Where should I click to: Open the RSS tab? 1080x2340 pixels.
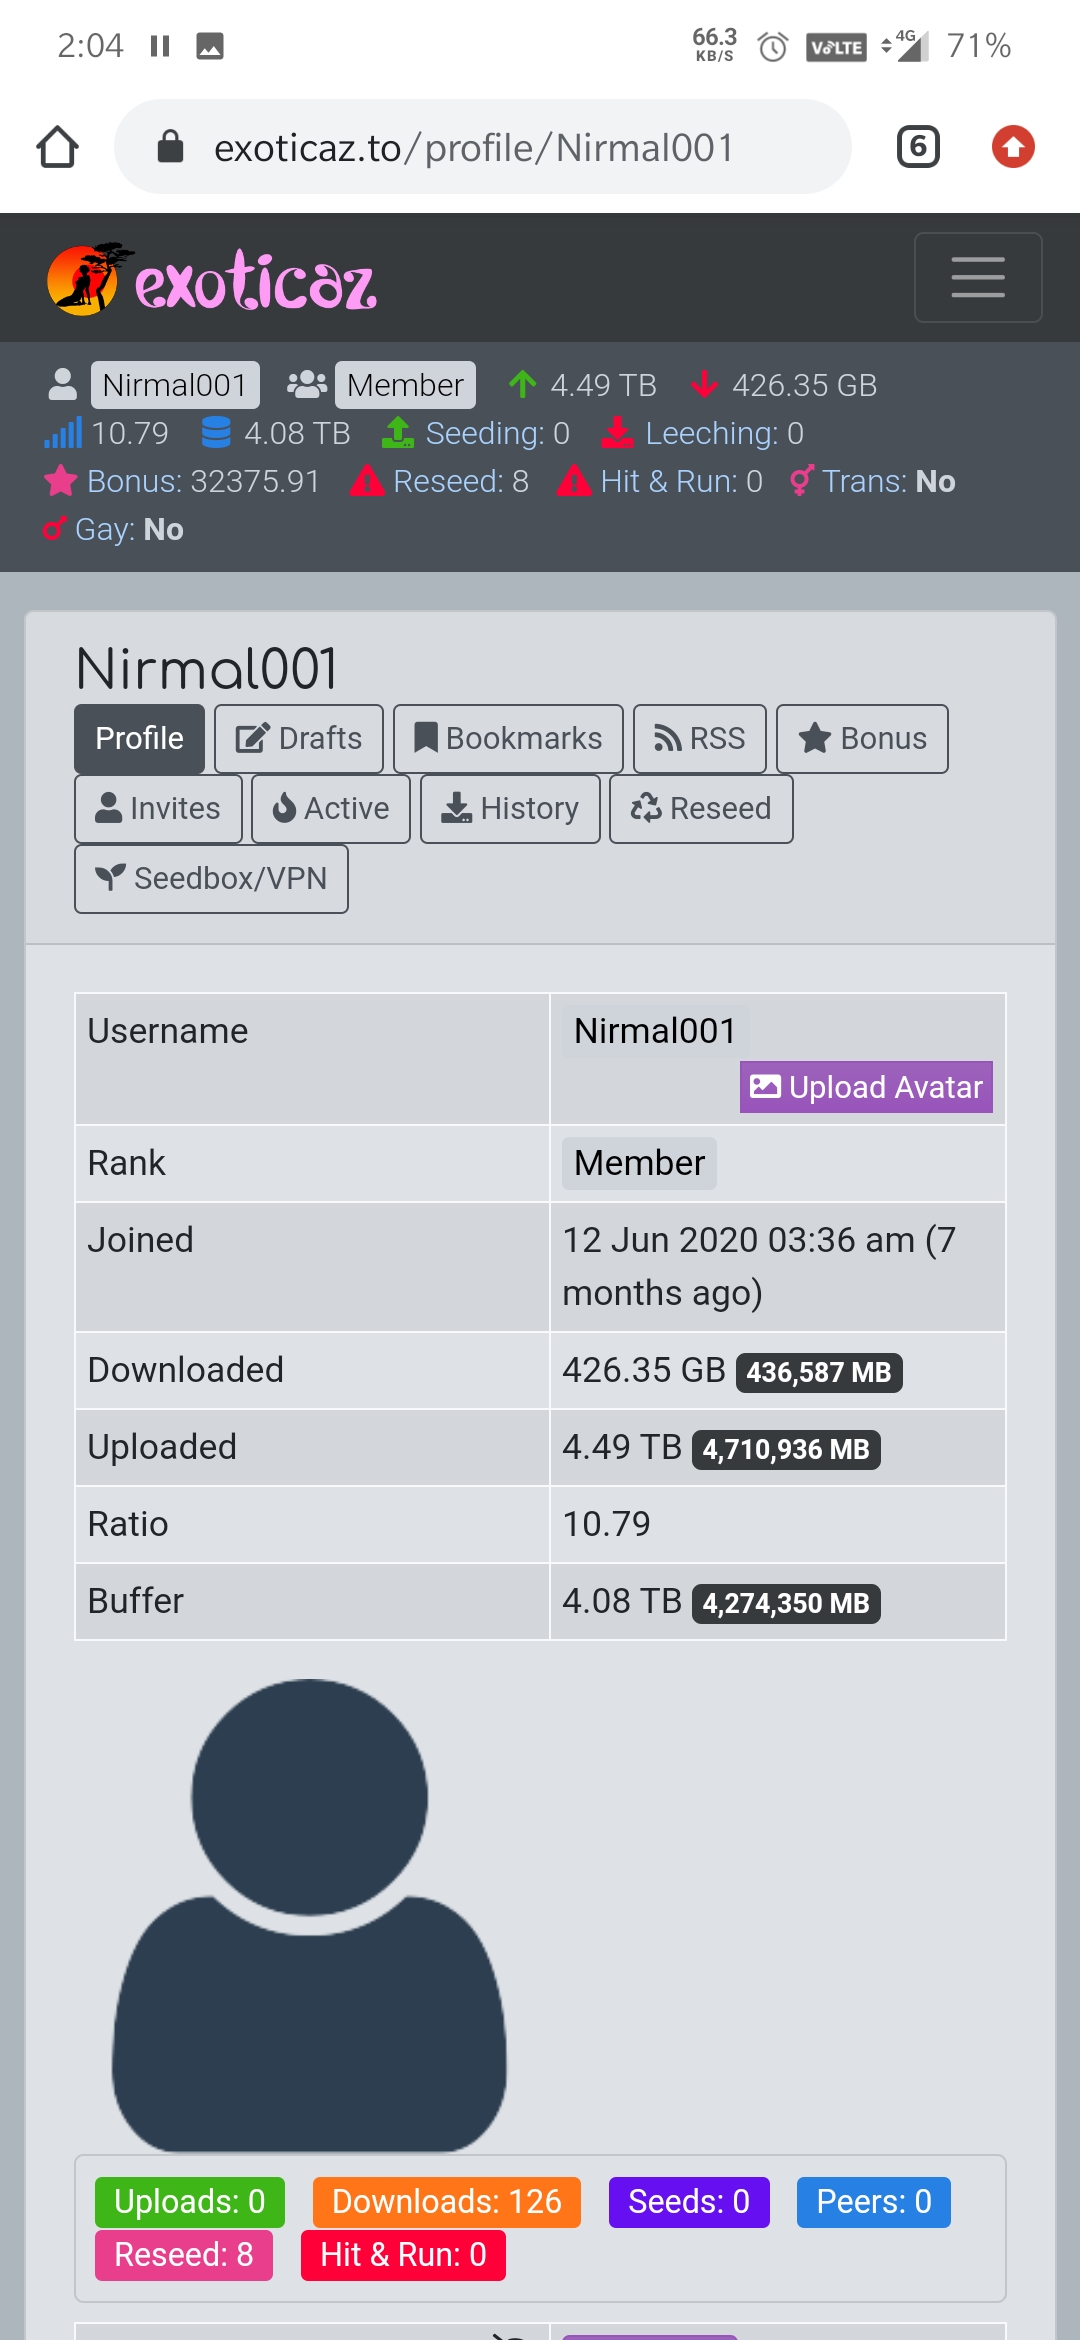[700, 739]
